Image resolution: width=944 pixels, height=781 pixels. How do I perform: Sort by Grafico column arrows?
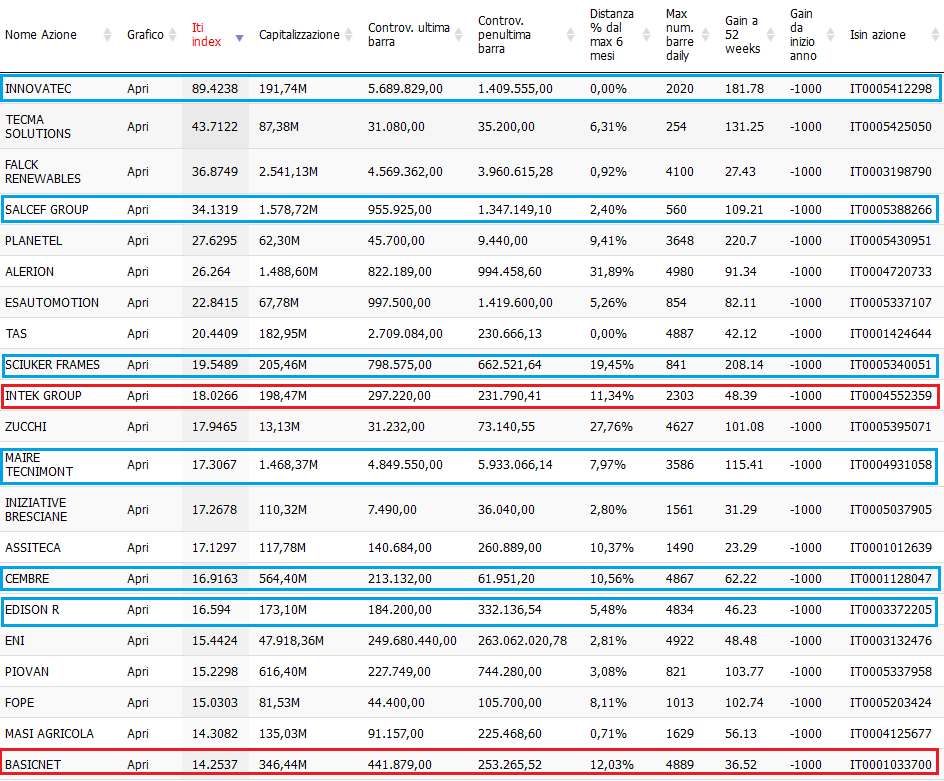tap(172, 35)
